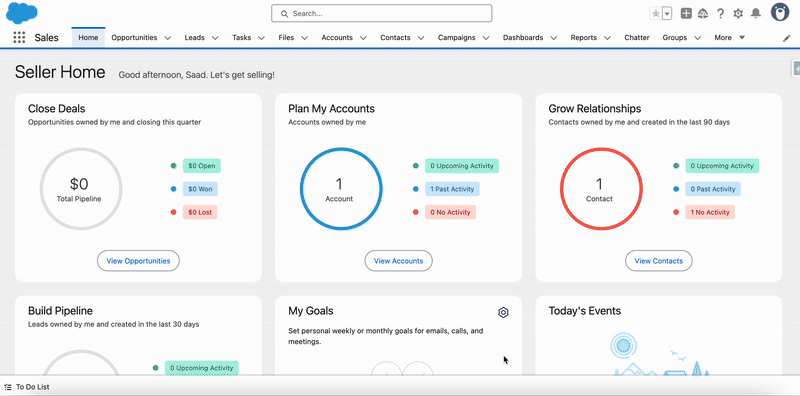Click 0 Past Activity badge in Grow Relationships
This screenshot has height=396, width=800.
[713, 189]
